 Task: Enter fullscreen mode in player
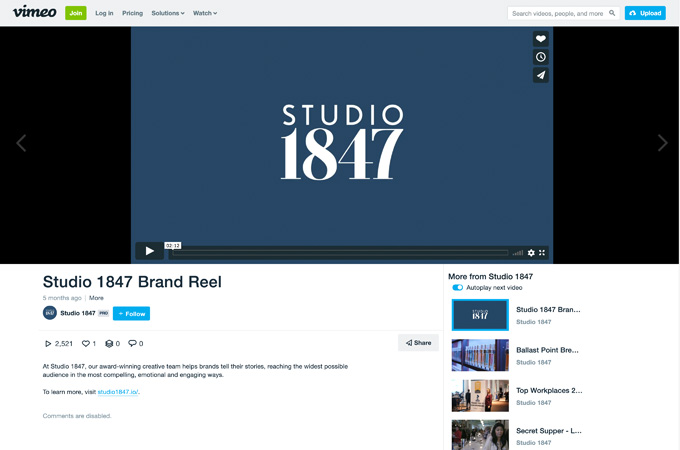pos(542,253)
